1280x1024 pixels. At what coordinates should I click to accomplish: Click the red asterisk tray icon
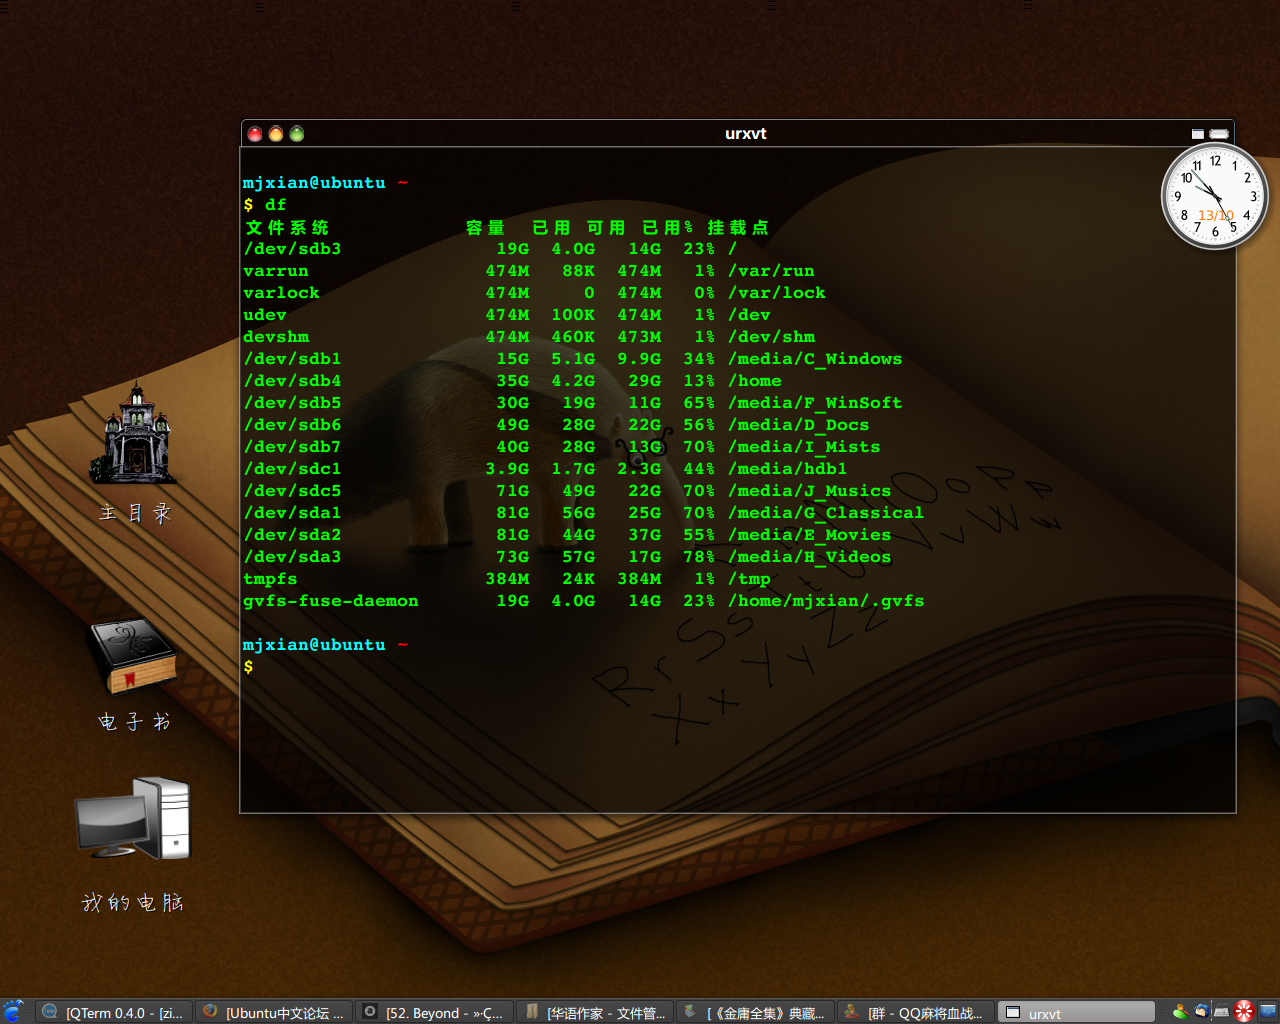(x=1244, y=1012)
